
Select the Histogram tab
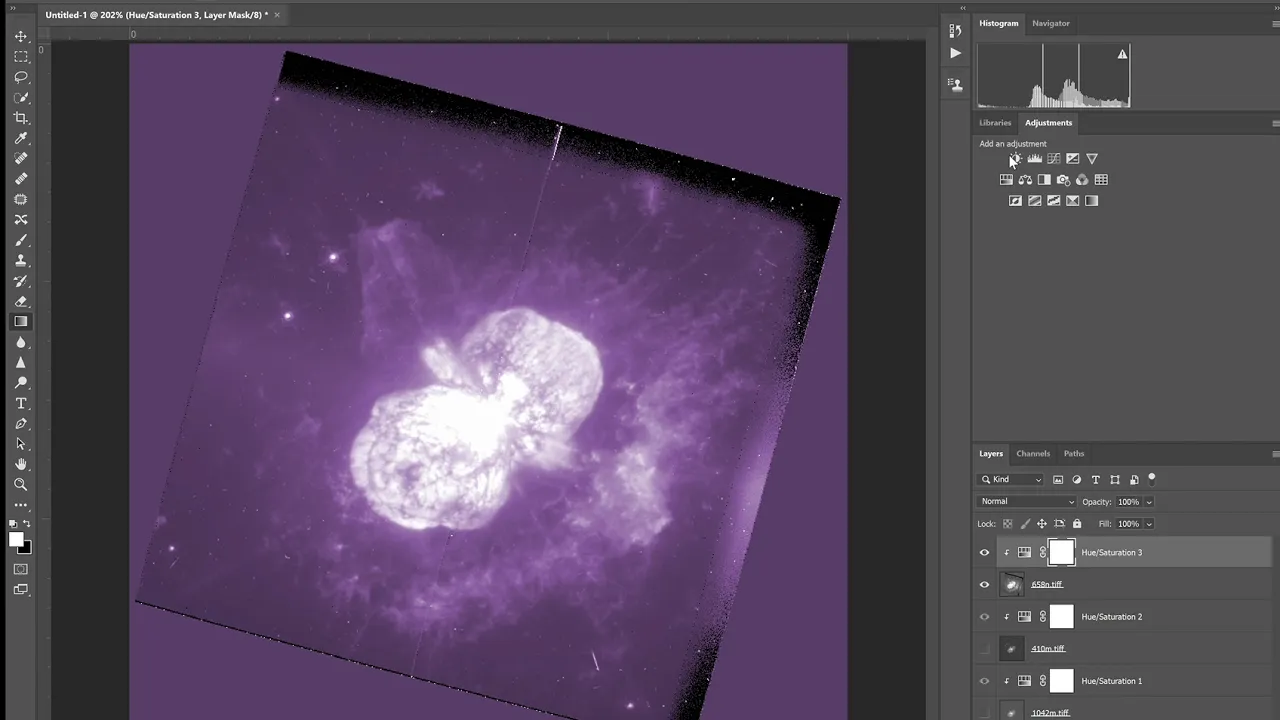998,23
